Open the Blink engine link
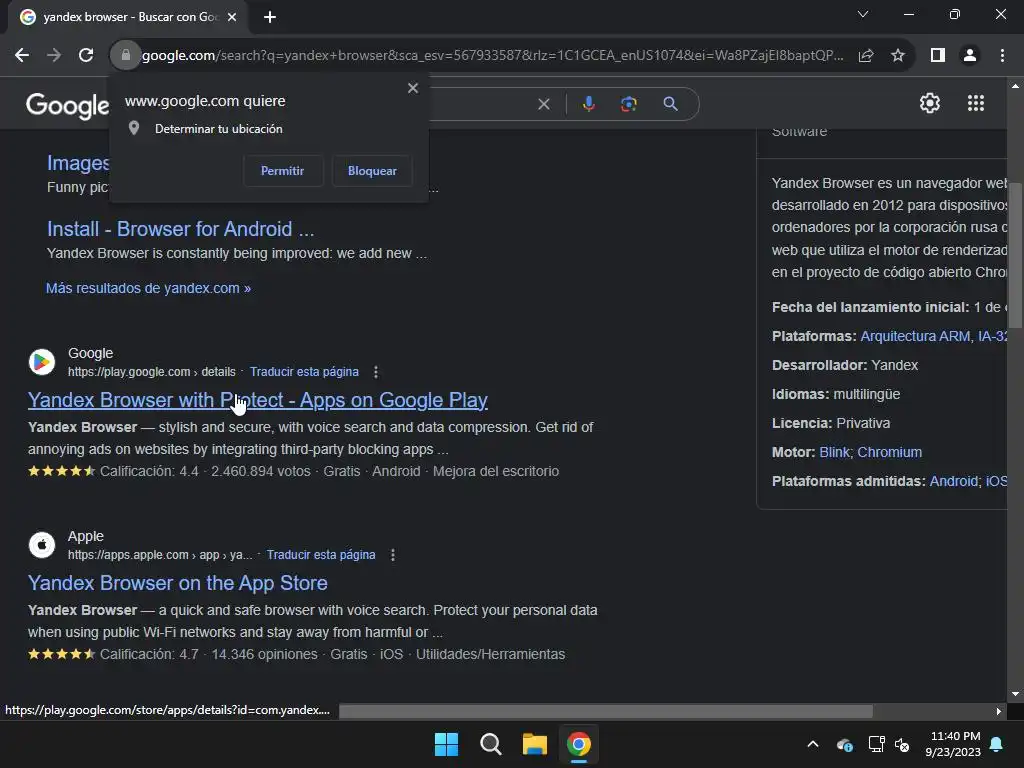This screenshot has height=768, width=1024. pyautogui.click(x=835, y=452)
